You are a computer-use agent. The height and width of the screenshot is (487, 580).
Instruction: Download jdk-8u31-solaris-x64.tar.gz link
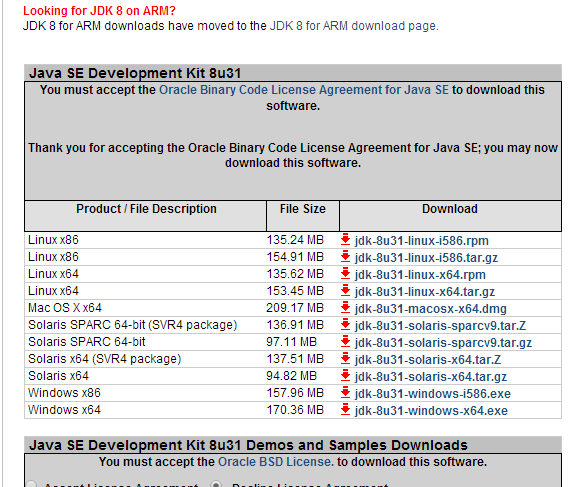431,377
